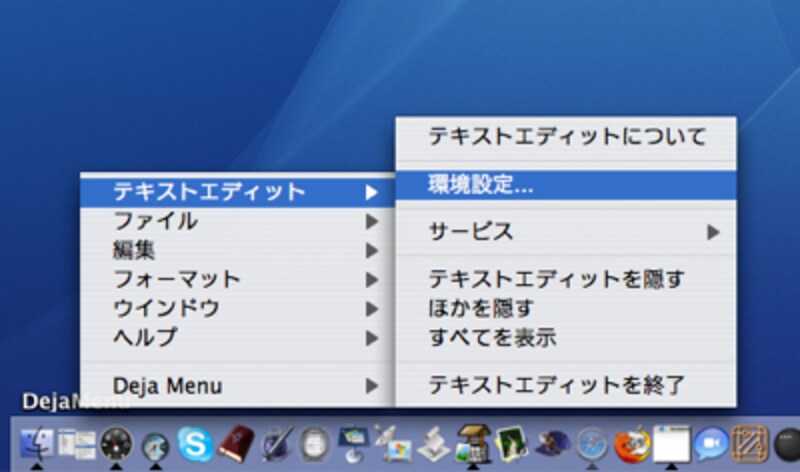
Task: Expand the Deja Menu submenu
Action: tap(237, 386)
